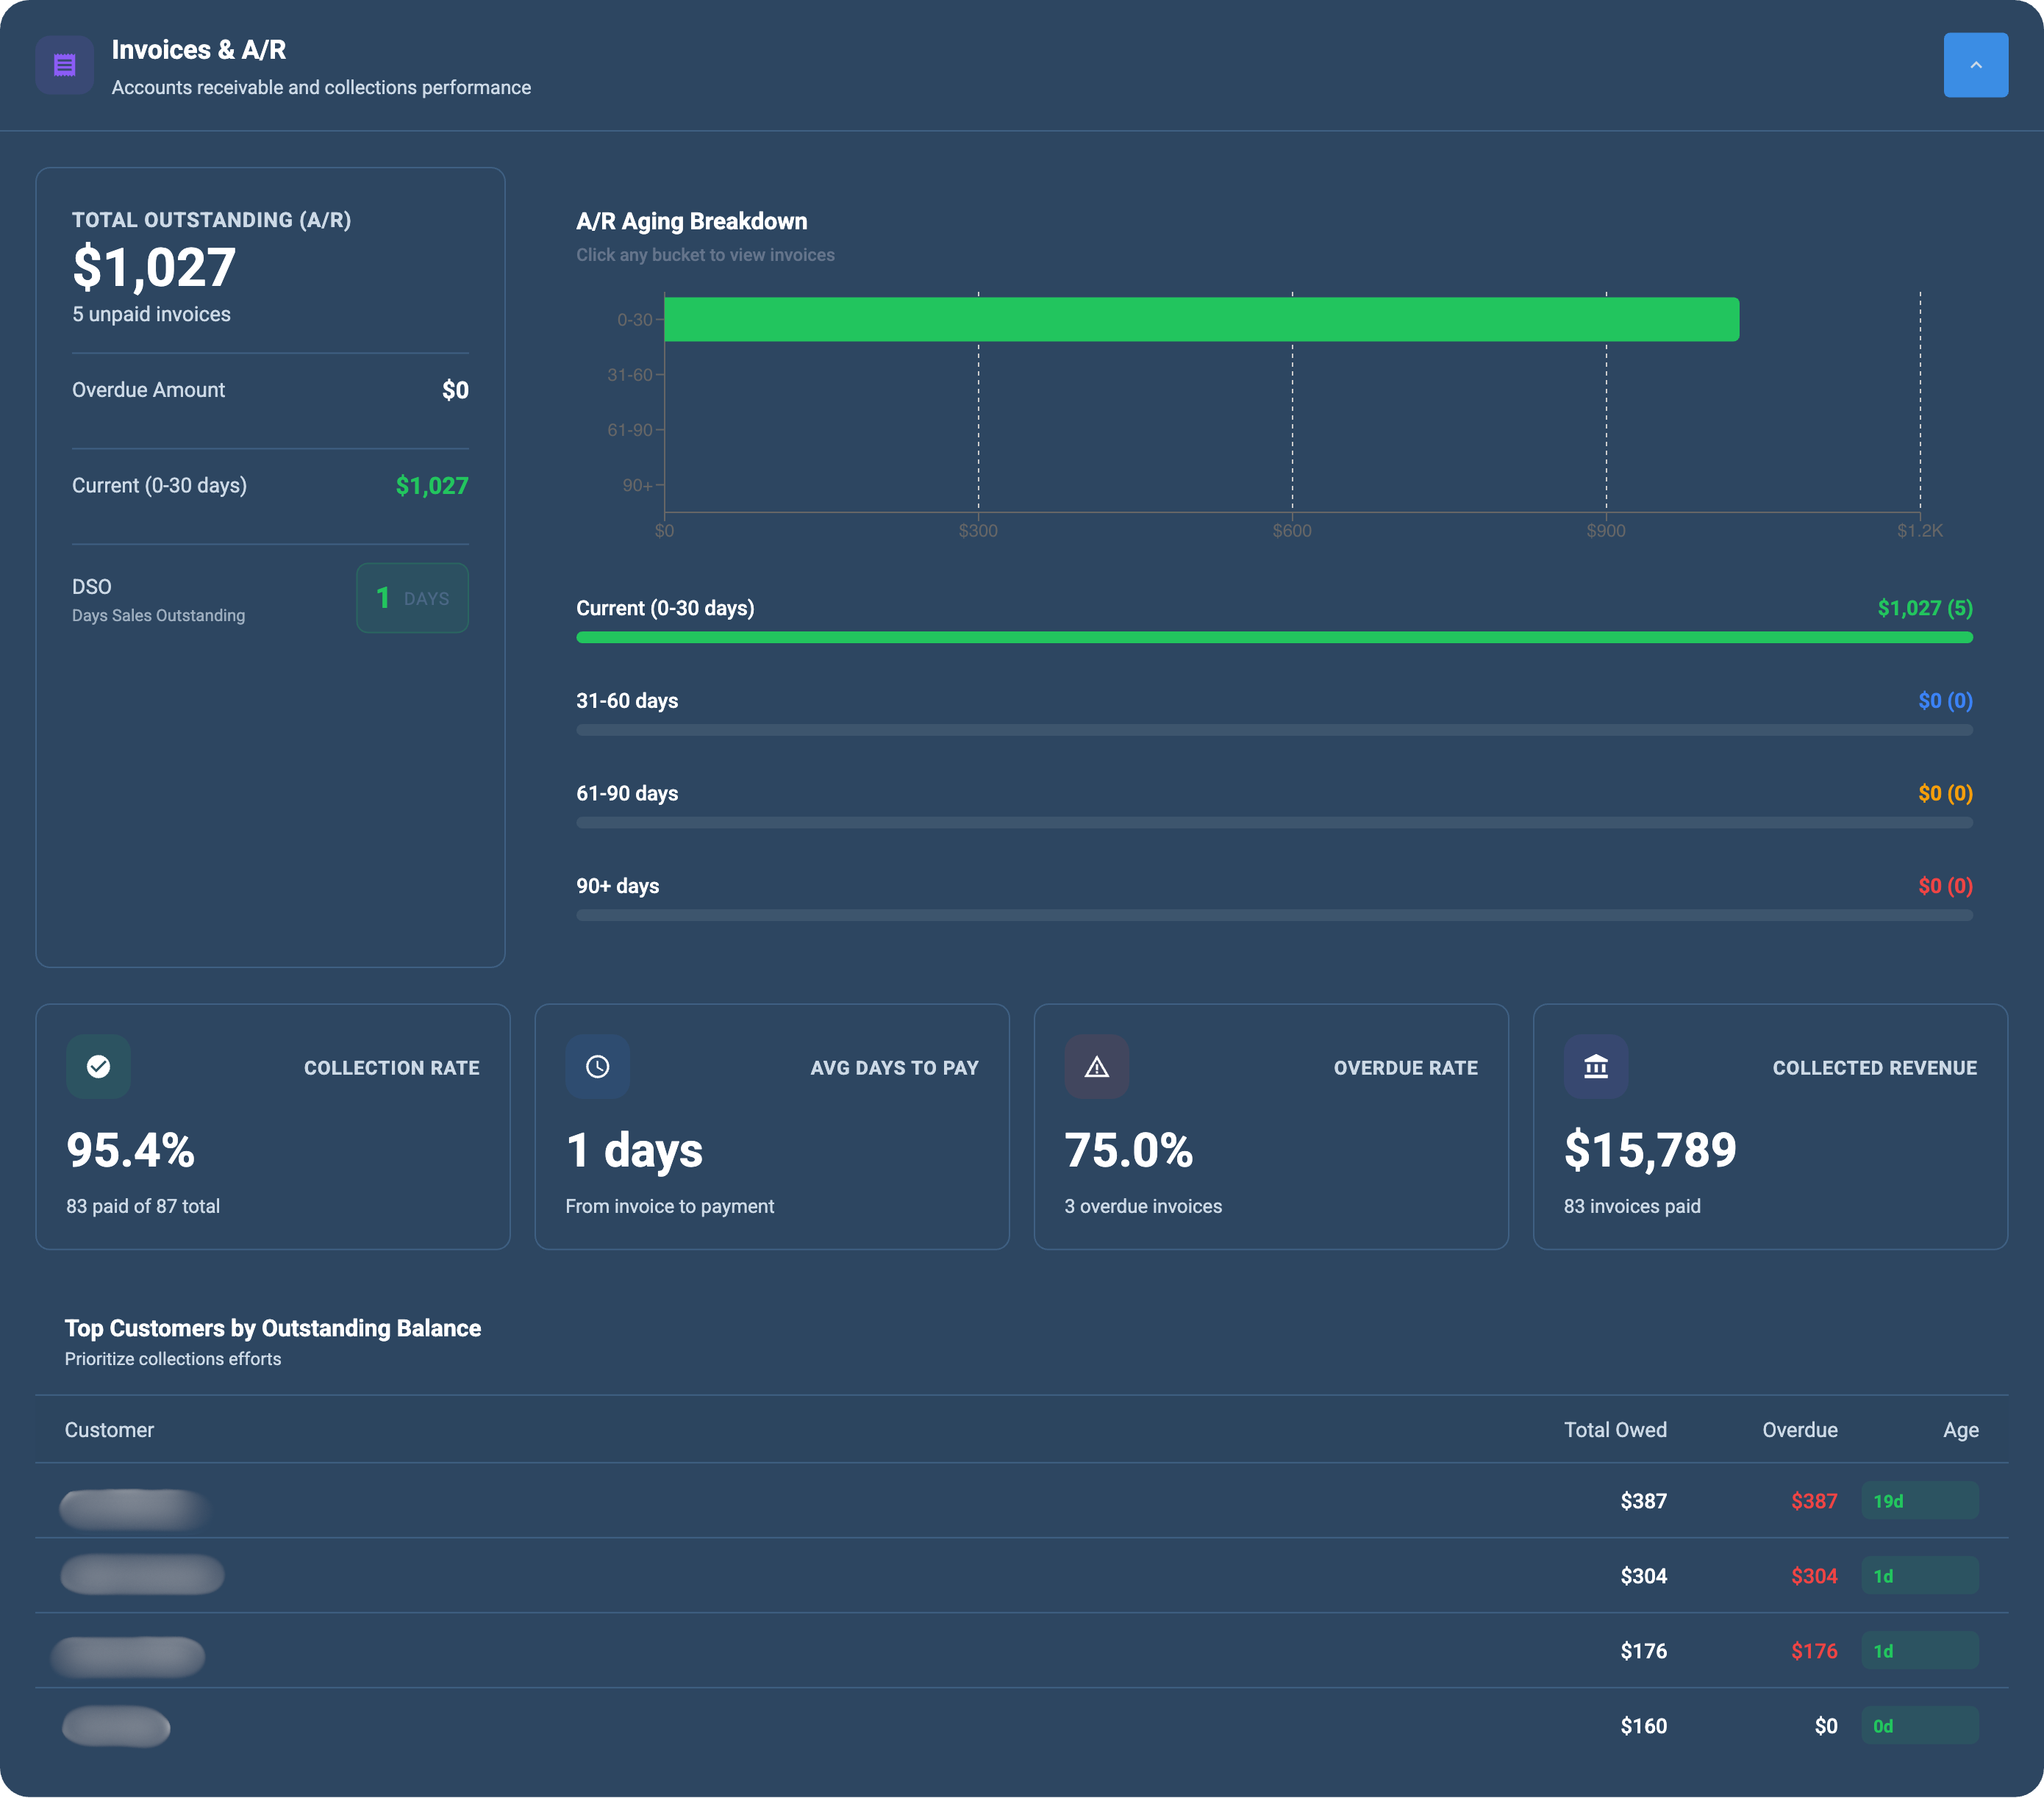
Task: Click the 3 overdue invoices link
Action: (1142, 1206)
